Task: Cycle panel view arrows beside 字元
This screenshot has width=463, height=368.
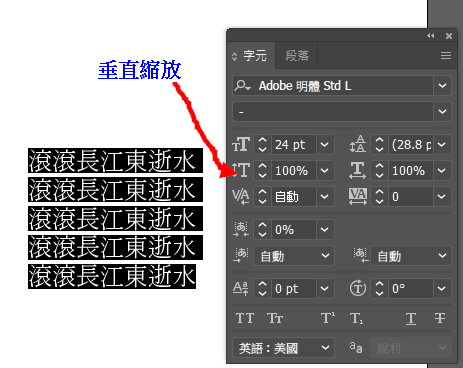Action: tap(235, 56)
